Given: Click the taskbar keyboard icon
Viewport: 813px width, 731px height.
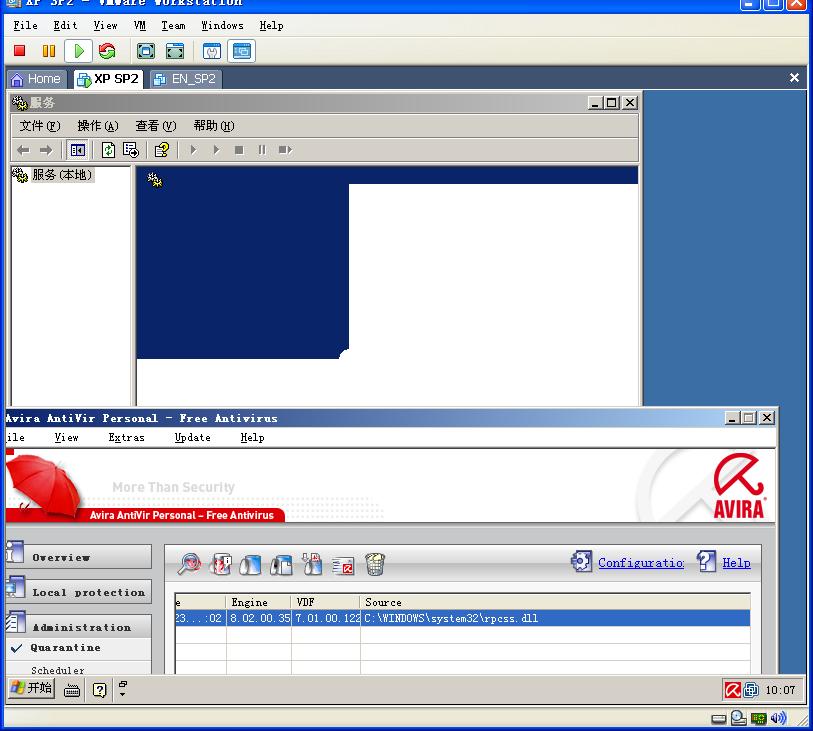Looking at the screenshot, I should pyautogui.click(x=72, y=690).
